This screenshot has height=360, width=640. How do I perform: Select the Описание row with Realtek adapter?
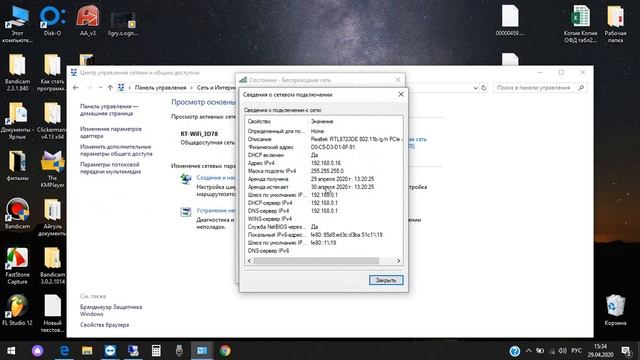tap(324, 139)
